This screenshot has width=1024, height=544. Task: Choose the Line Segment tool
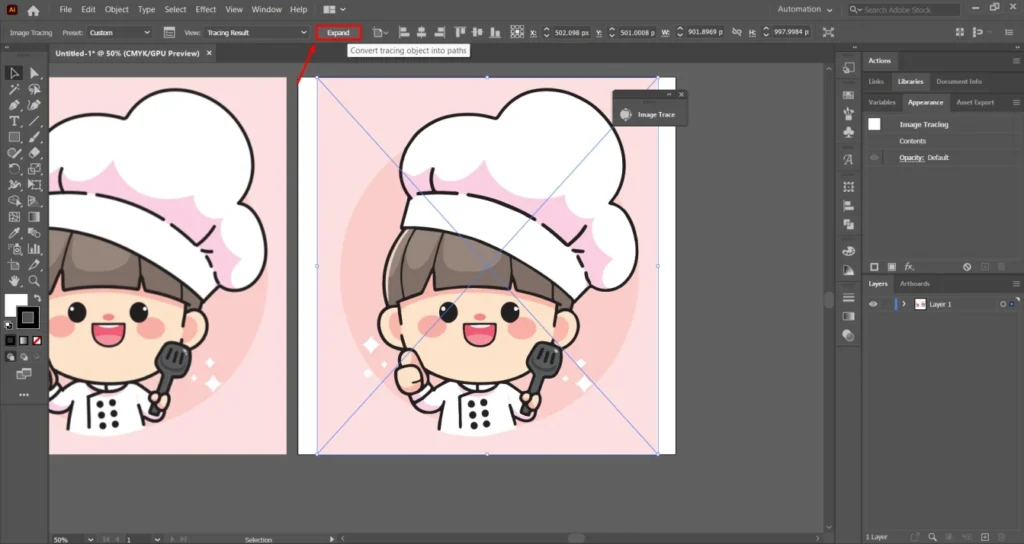coord(34,121)
